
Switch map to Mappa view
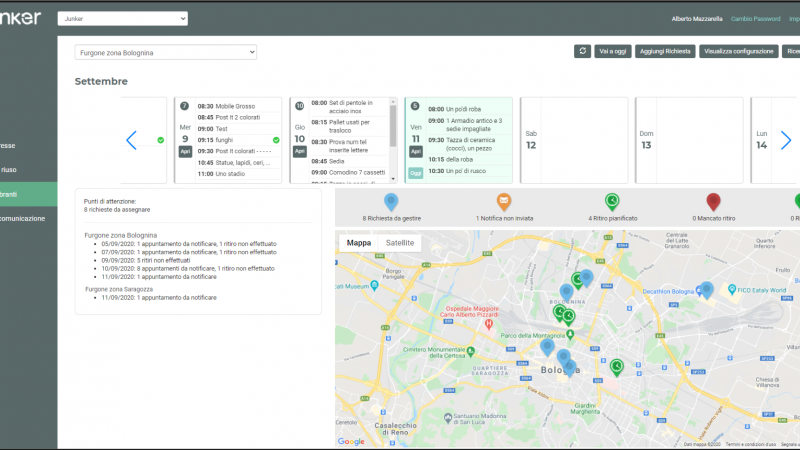pyautogui.click(x=359, y=243)
